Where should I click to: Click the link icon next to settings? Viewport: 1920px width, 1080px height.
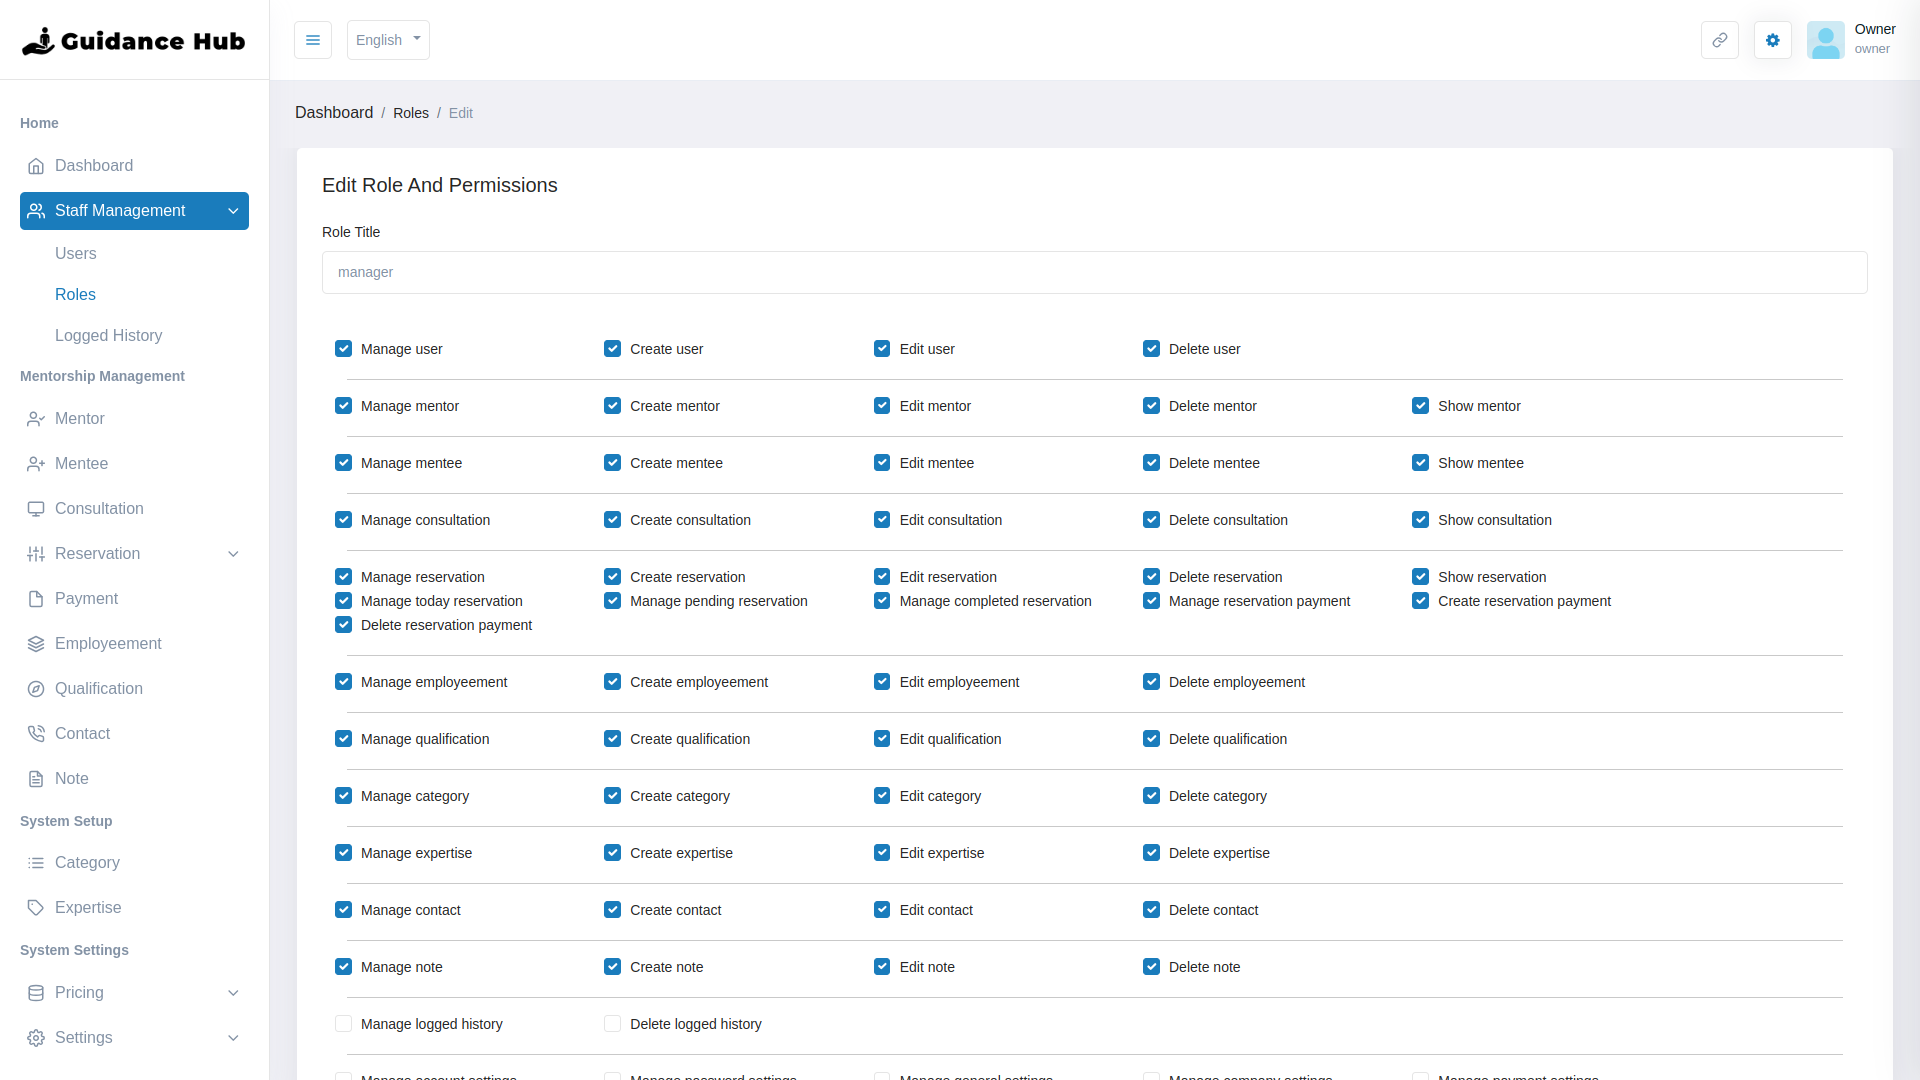pyautogui.click(x=1719, y=40)
